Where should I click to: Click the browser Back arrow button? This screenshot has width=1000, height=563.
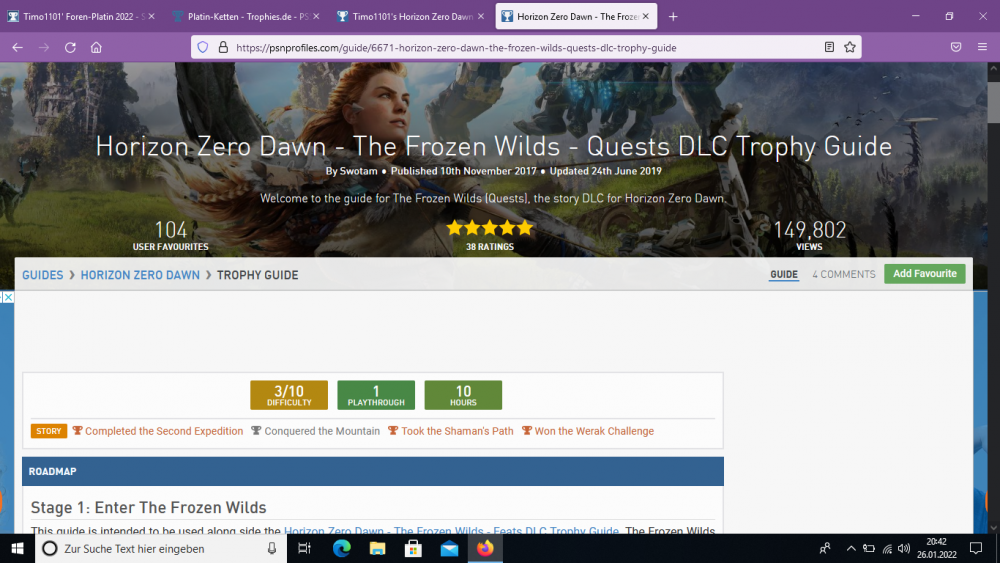tap(17, 47)
